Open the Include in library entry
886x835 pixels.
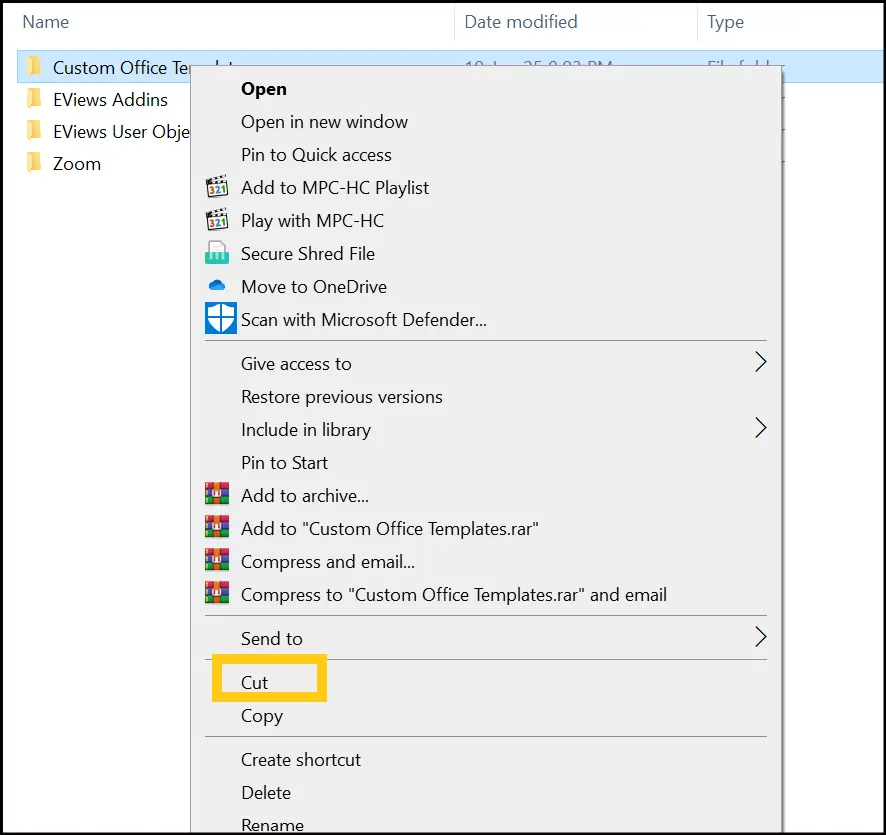(x=306, y=430)
